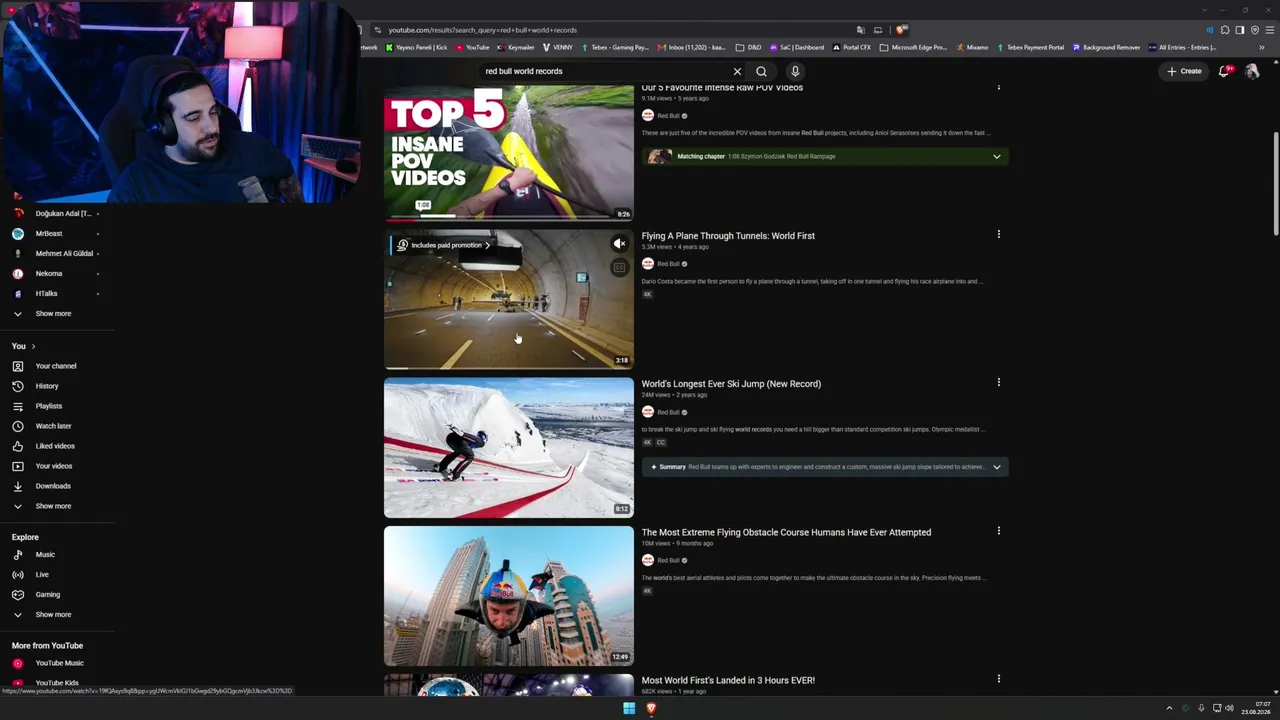Open Nekoma subscription channel
Viewport: 1280px width, 720px height.
(48, 273)
